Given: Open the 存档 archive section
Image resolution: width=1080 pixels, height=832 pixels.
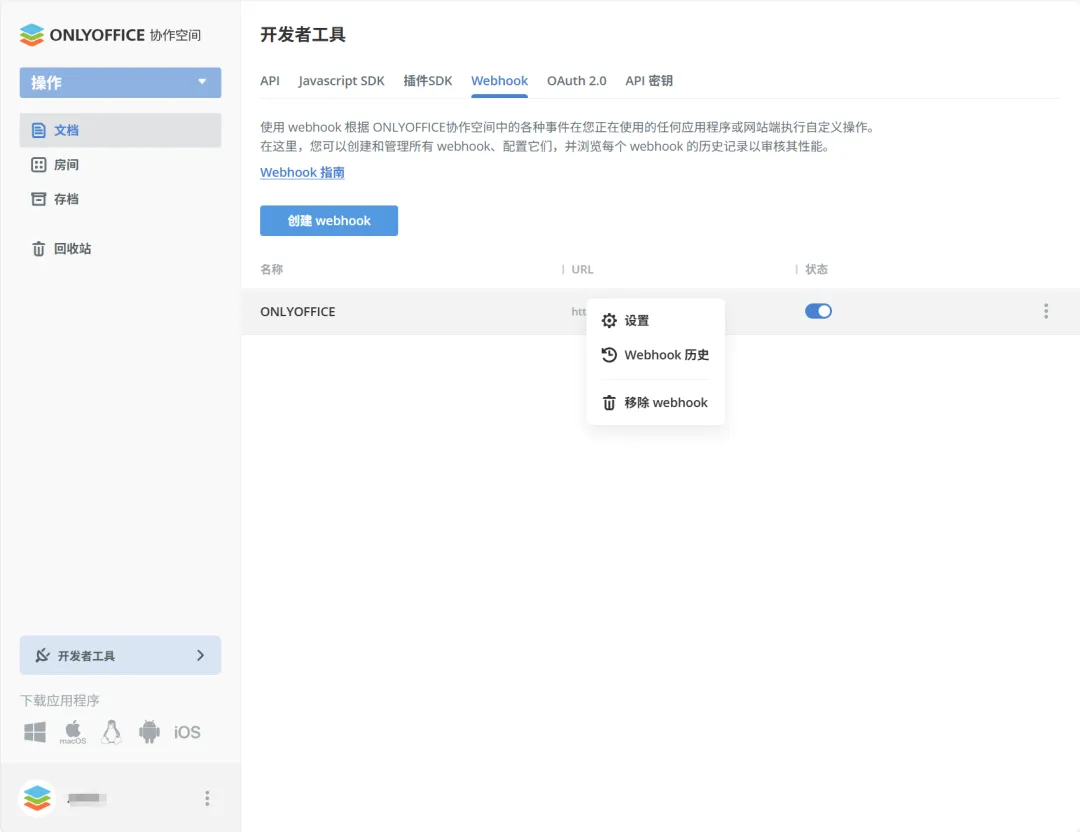Looking at the screenshot, I should [x=56, y=199].
